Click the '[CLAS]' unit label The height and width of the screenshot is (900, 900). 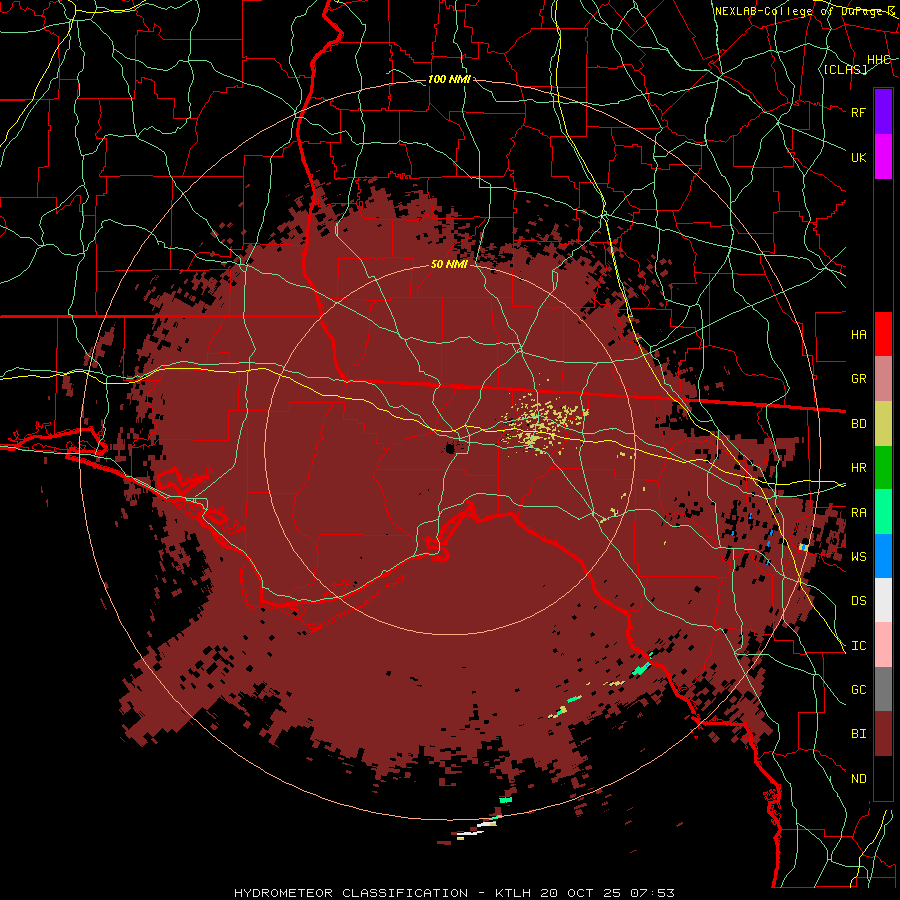tap(845, 69)
